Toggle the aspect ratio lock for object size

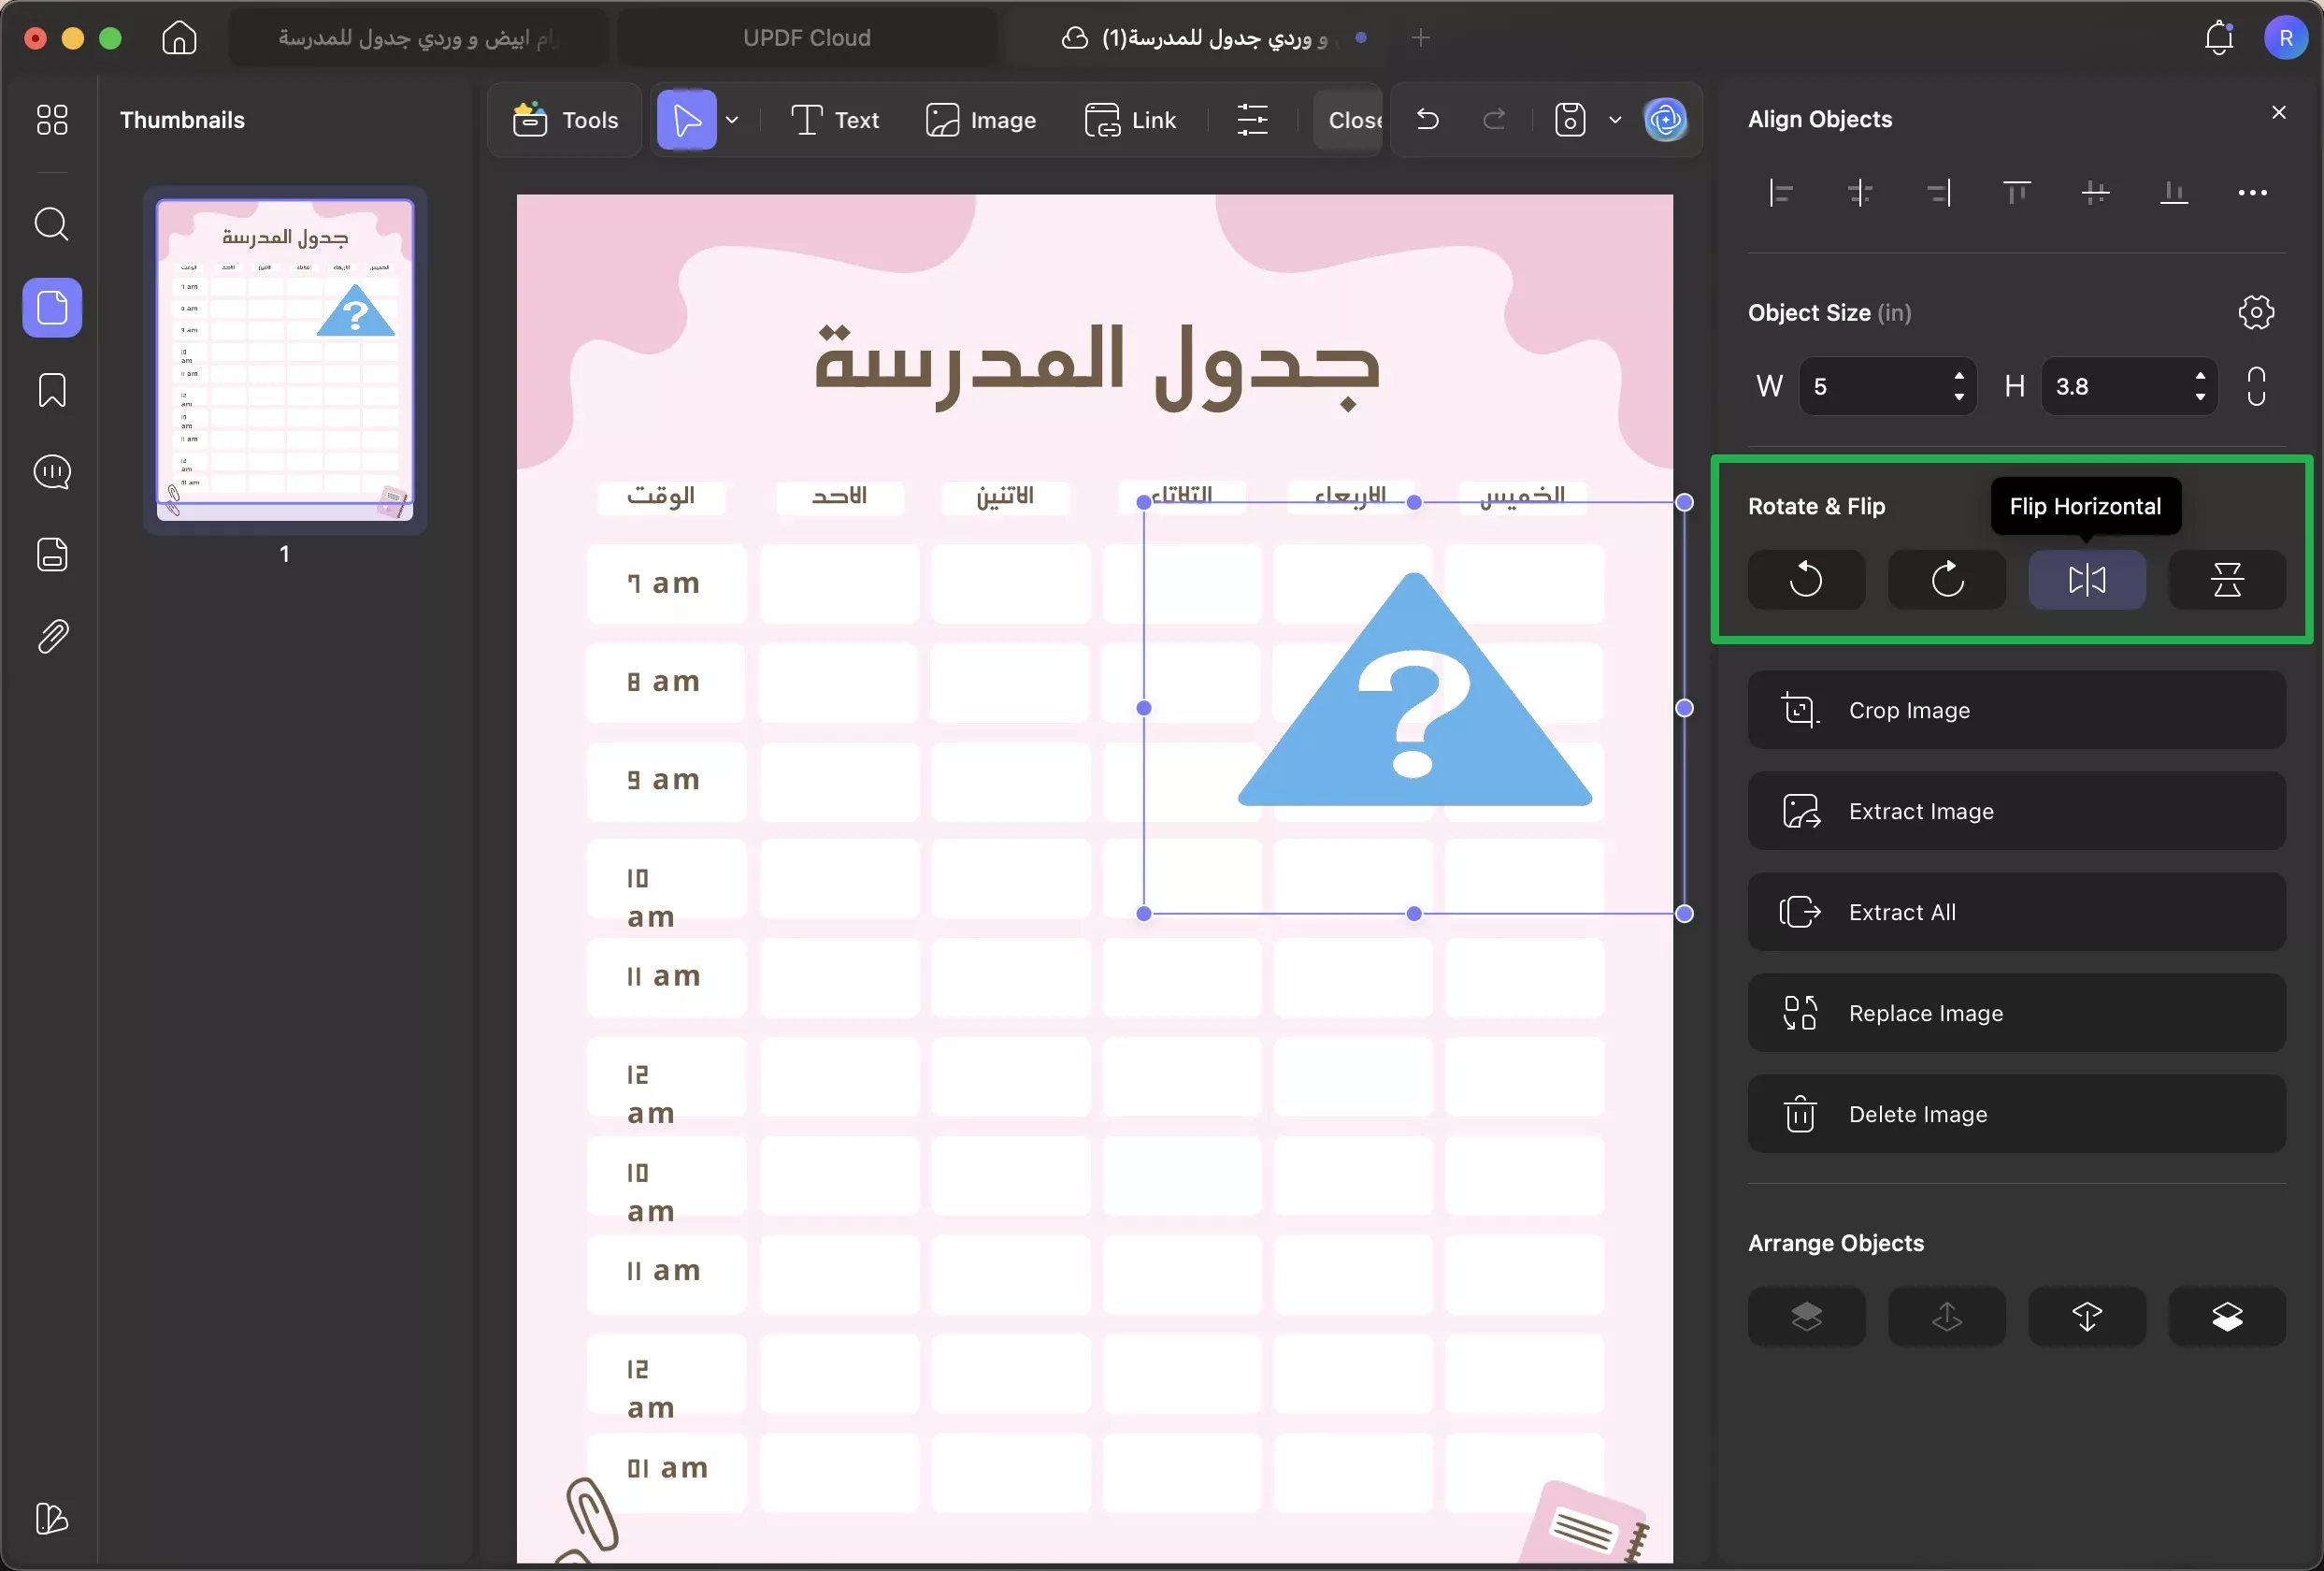tap(2257, 387)
